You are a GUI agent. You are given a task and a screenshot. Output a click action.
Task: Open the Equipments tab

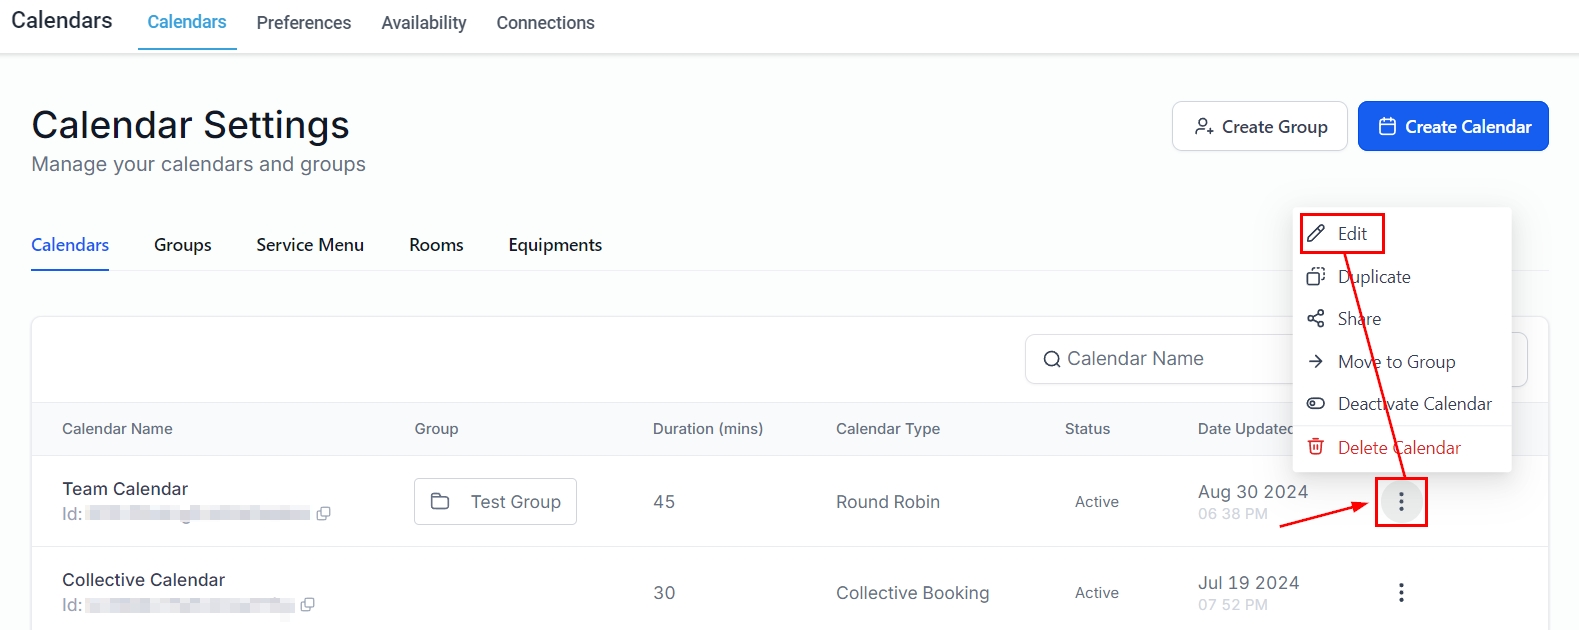coord(555,245)
